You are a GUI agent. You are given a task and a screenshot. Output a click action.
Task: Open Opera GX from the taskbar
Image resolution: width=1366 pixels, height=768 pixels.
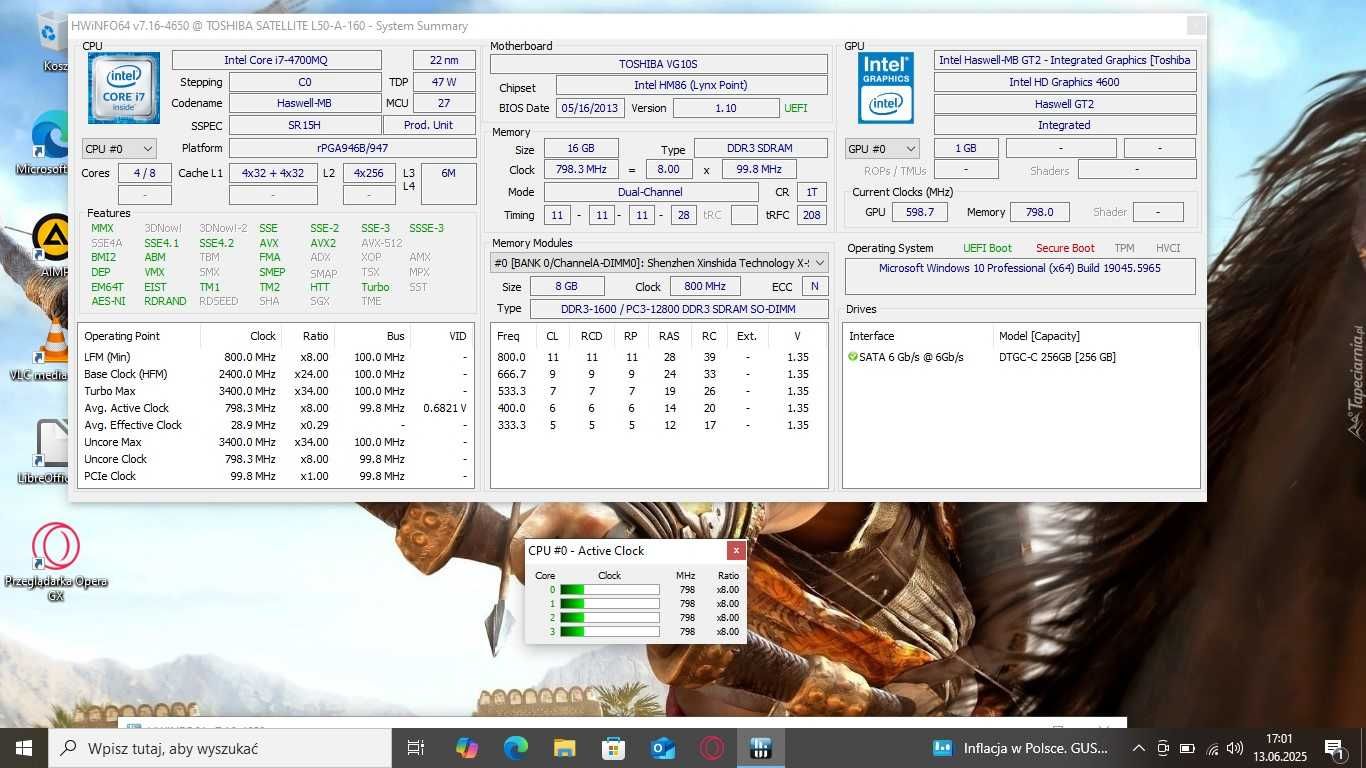(x=711, y=748)
